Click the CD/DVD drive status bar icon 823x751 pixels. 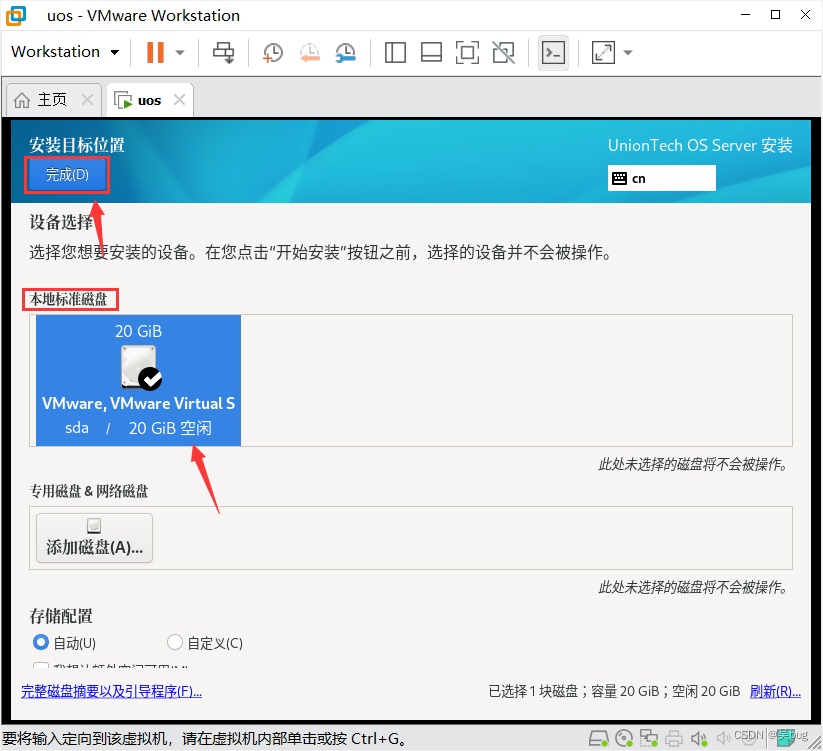[x=624, y=739]
